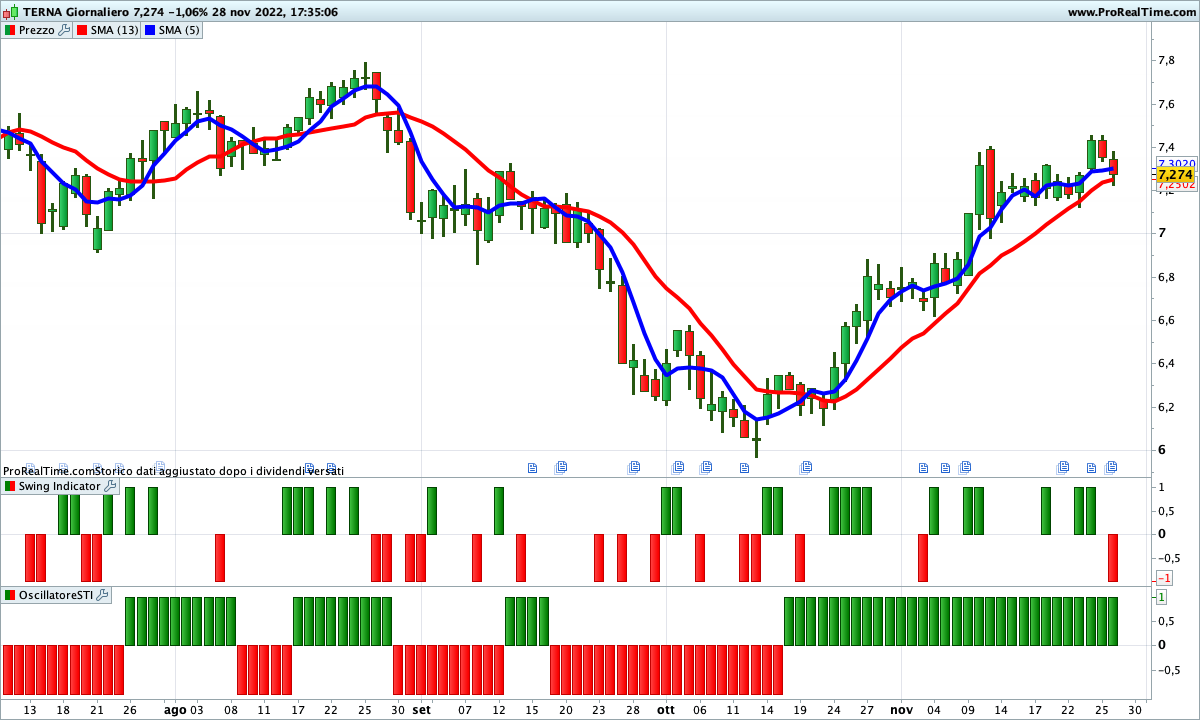
Task: Open the news icon above the 19 date label
Action: [x=806, y=467]
